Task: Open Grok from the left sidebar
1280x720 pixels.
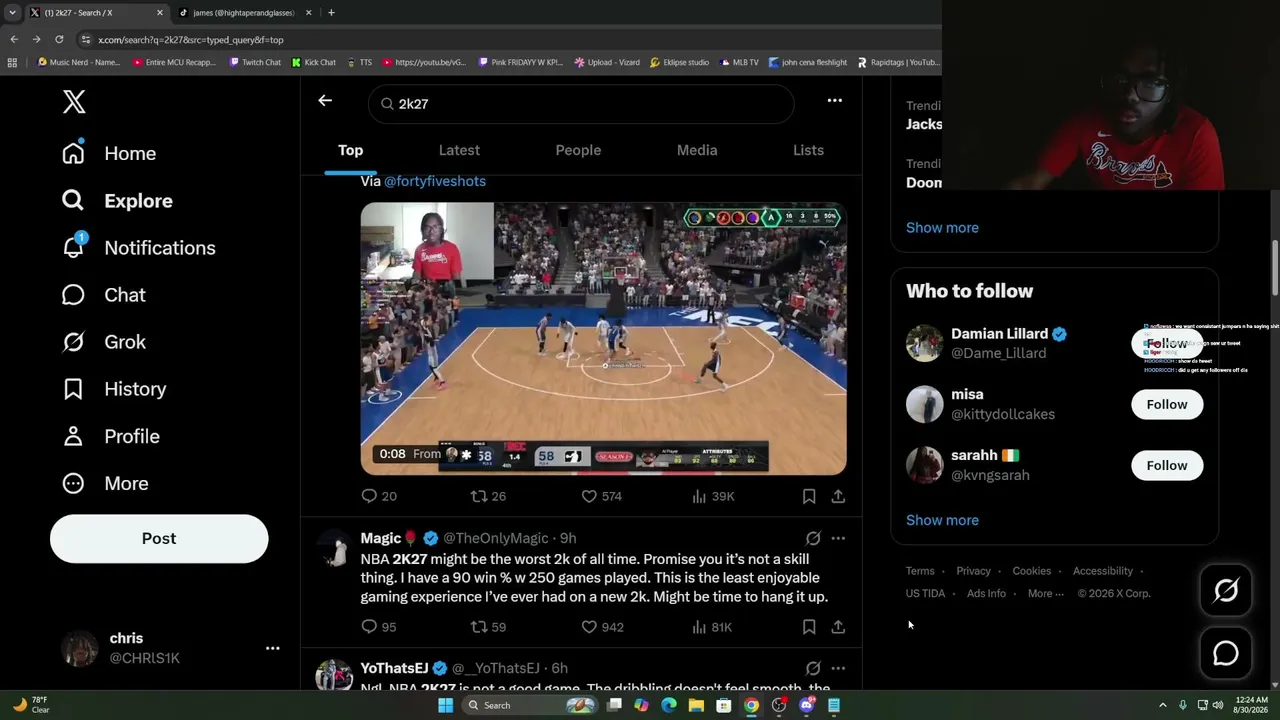Action: click(x=103, y=341)
